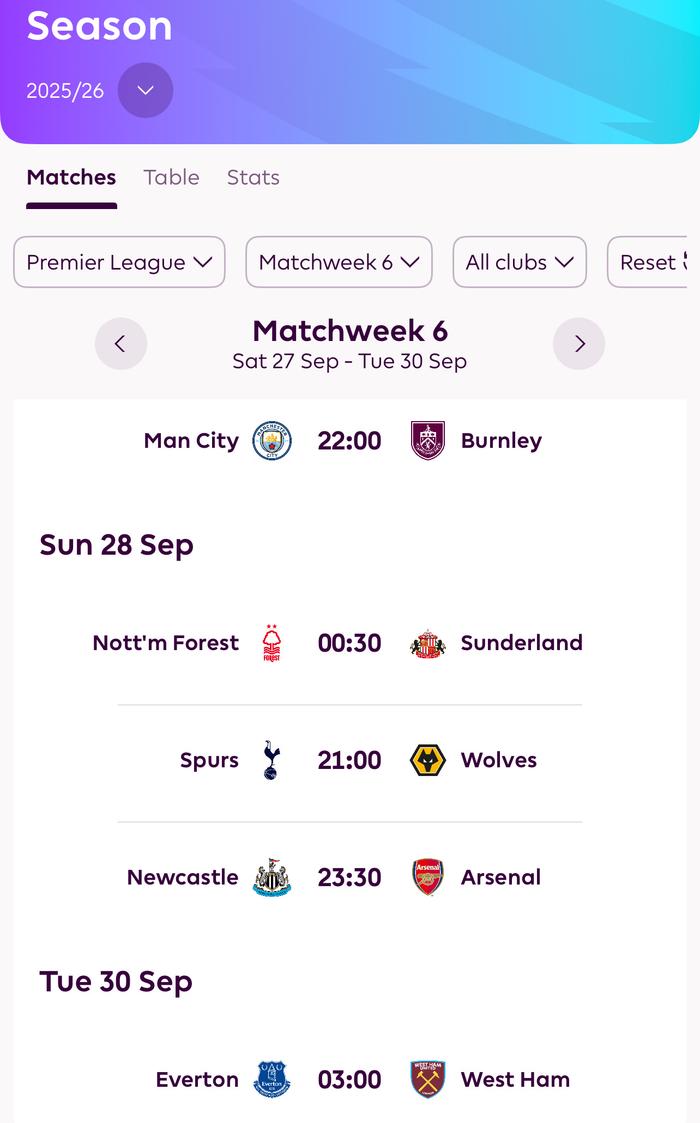700x1123 pixels.
Task: Open the 2025/26 season selector
Action: coord(145,90)
